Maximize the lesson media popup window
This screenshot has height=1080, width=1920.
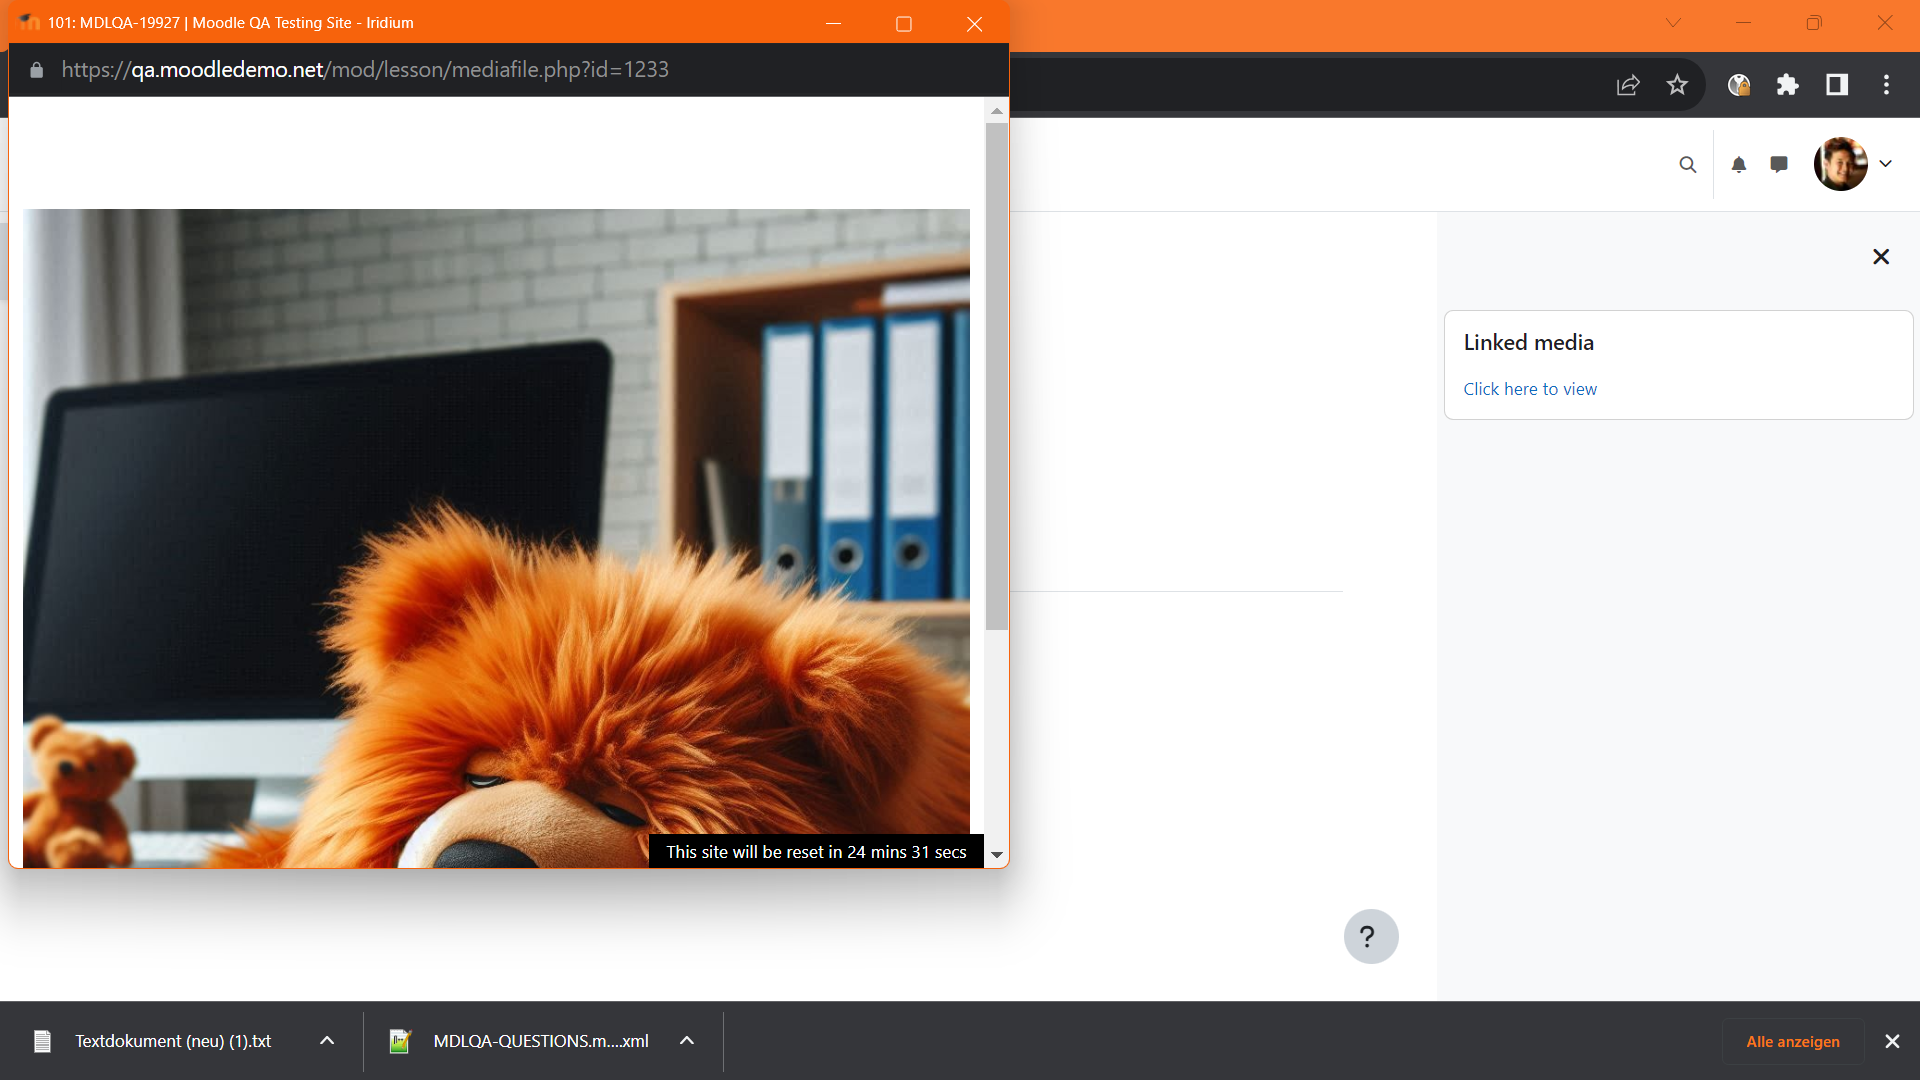[904, 24]
